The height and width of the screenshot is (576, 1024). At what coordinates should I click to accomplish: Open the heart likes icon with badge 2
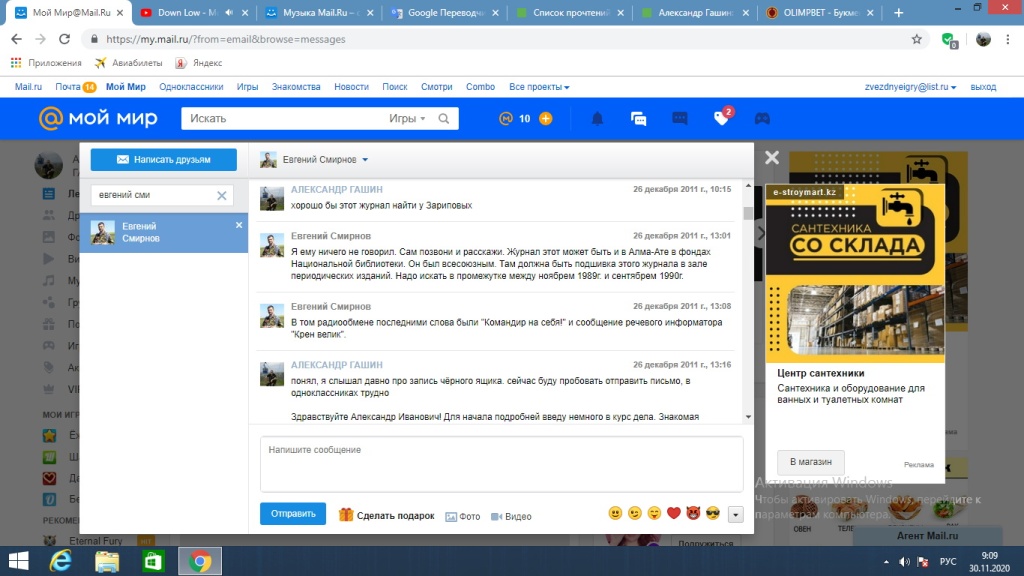(721, 118)
